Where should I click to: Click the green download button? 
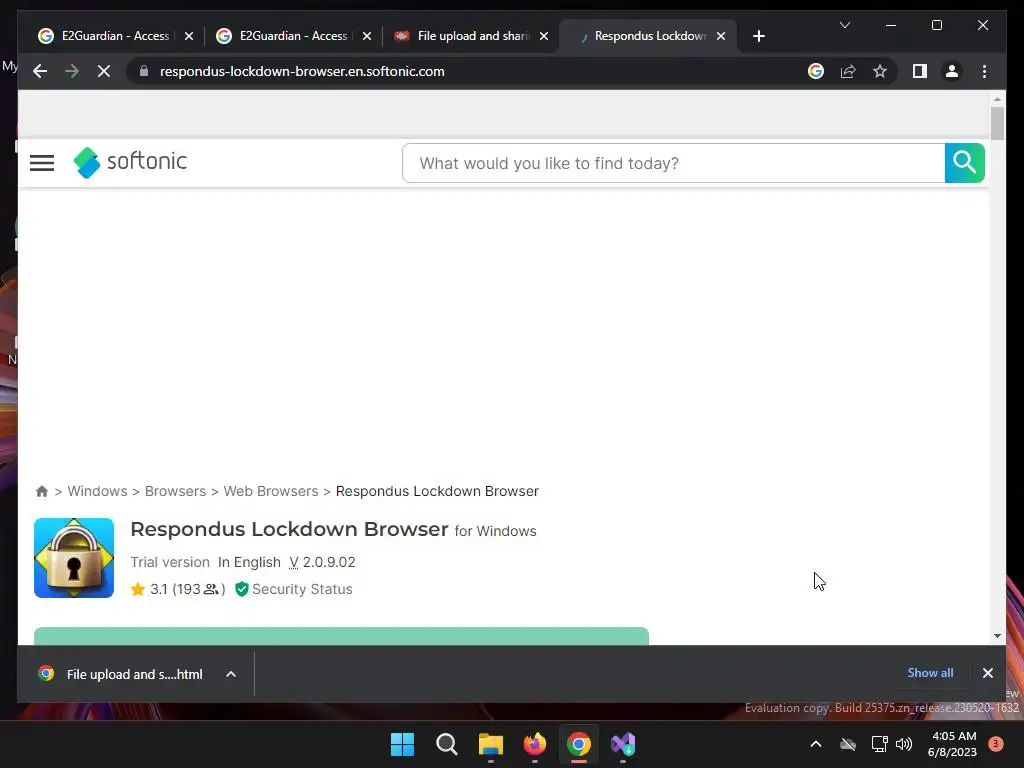[x=342, y=636]
